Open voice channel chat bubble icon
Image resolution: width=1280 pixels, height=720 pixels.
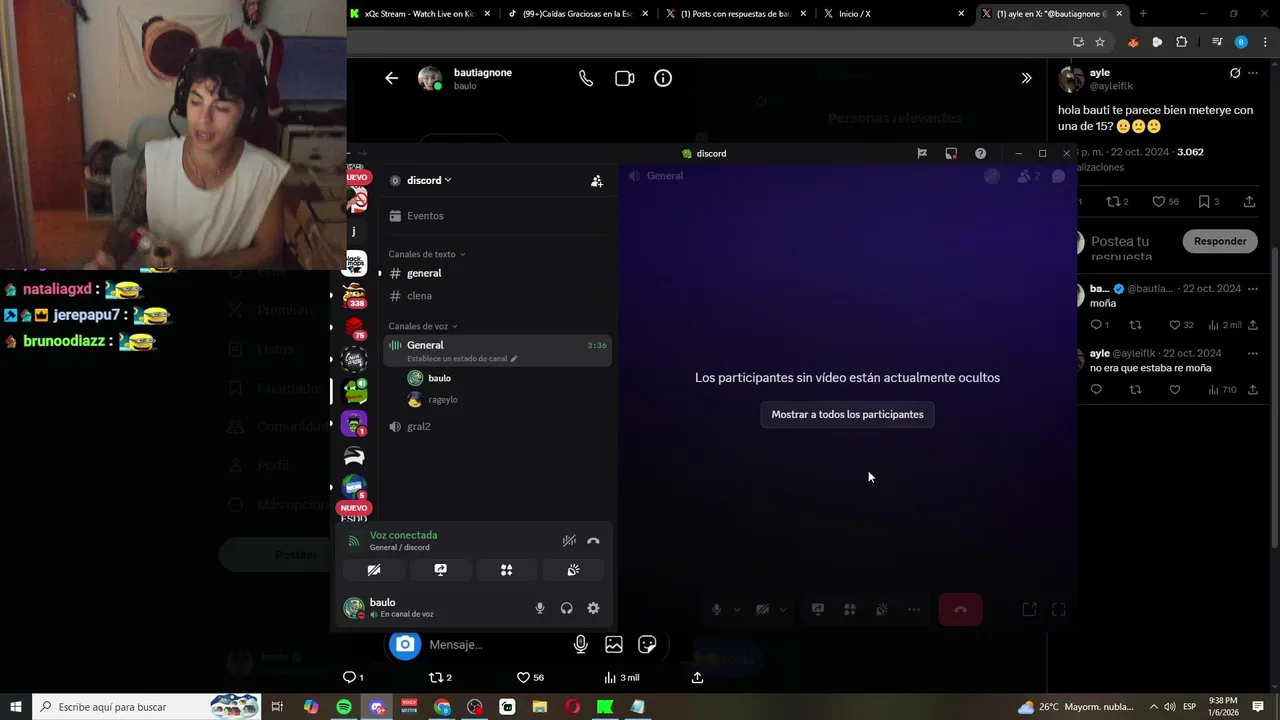pos(1059,176)
